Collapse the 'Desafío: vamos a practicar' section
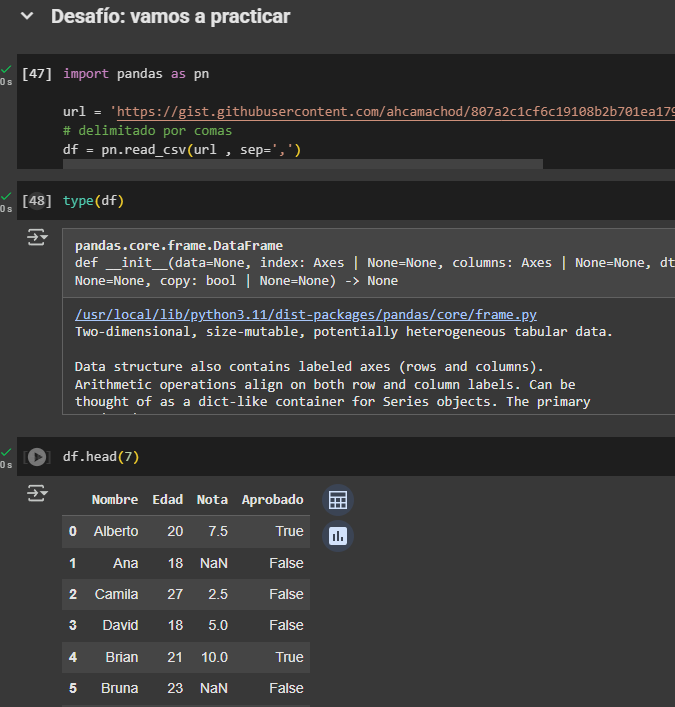The width and height of the screenshot is (675, 707). coord(27,16)
